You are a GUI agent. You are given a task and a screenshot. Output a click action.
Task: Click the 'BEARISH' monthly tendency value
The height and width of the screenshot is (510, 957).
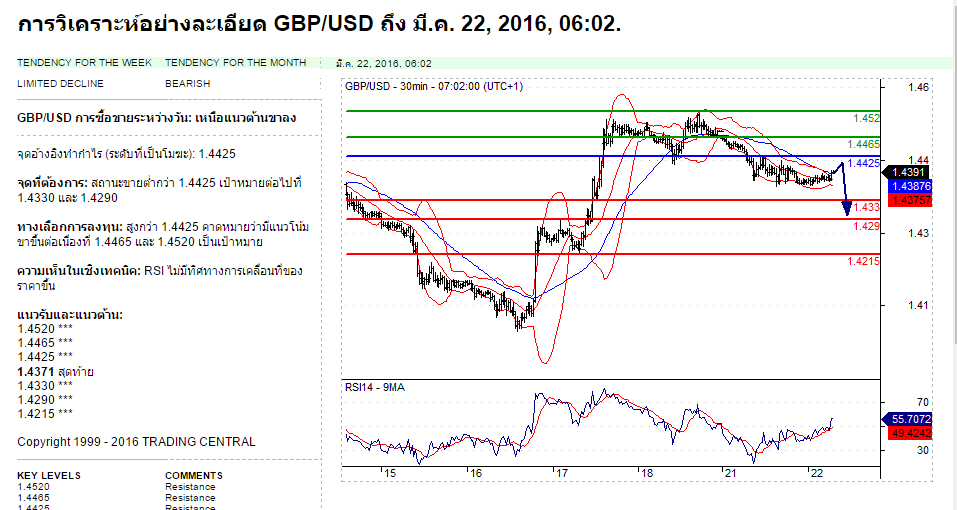pyautogui.click(x=187, y=84)
